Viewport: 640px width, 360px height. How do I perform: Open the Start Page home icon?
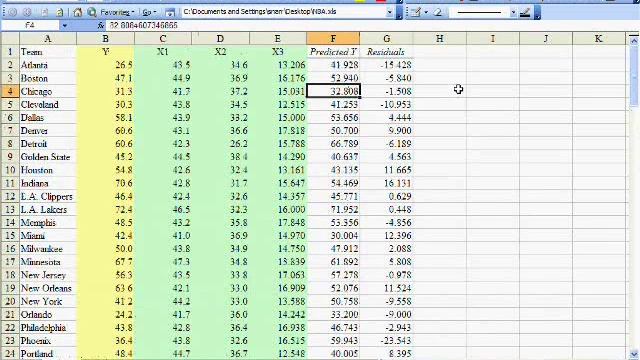[x=78, y=12]
